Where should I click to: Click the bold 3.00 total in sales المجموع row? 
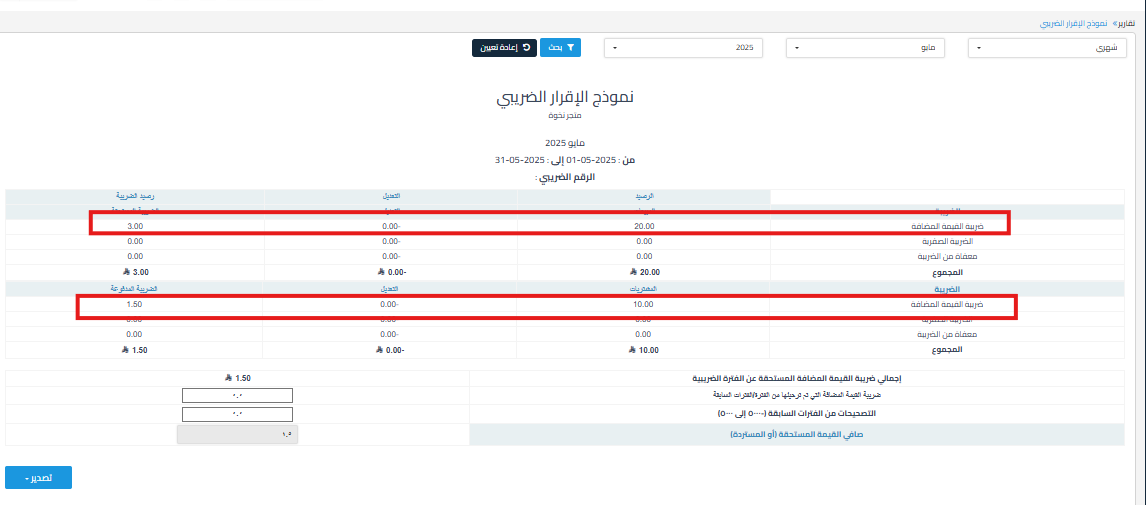coord(134,272)
